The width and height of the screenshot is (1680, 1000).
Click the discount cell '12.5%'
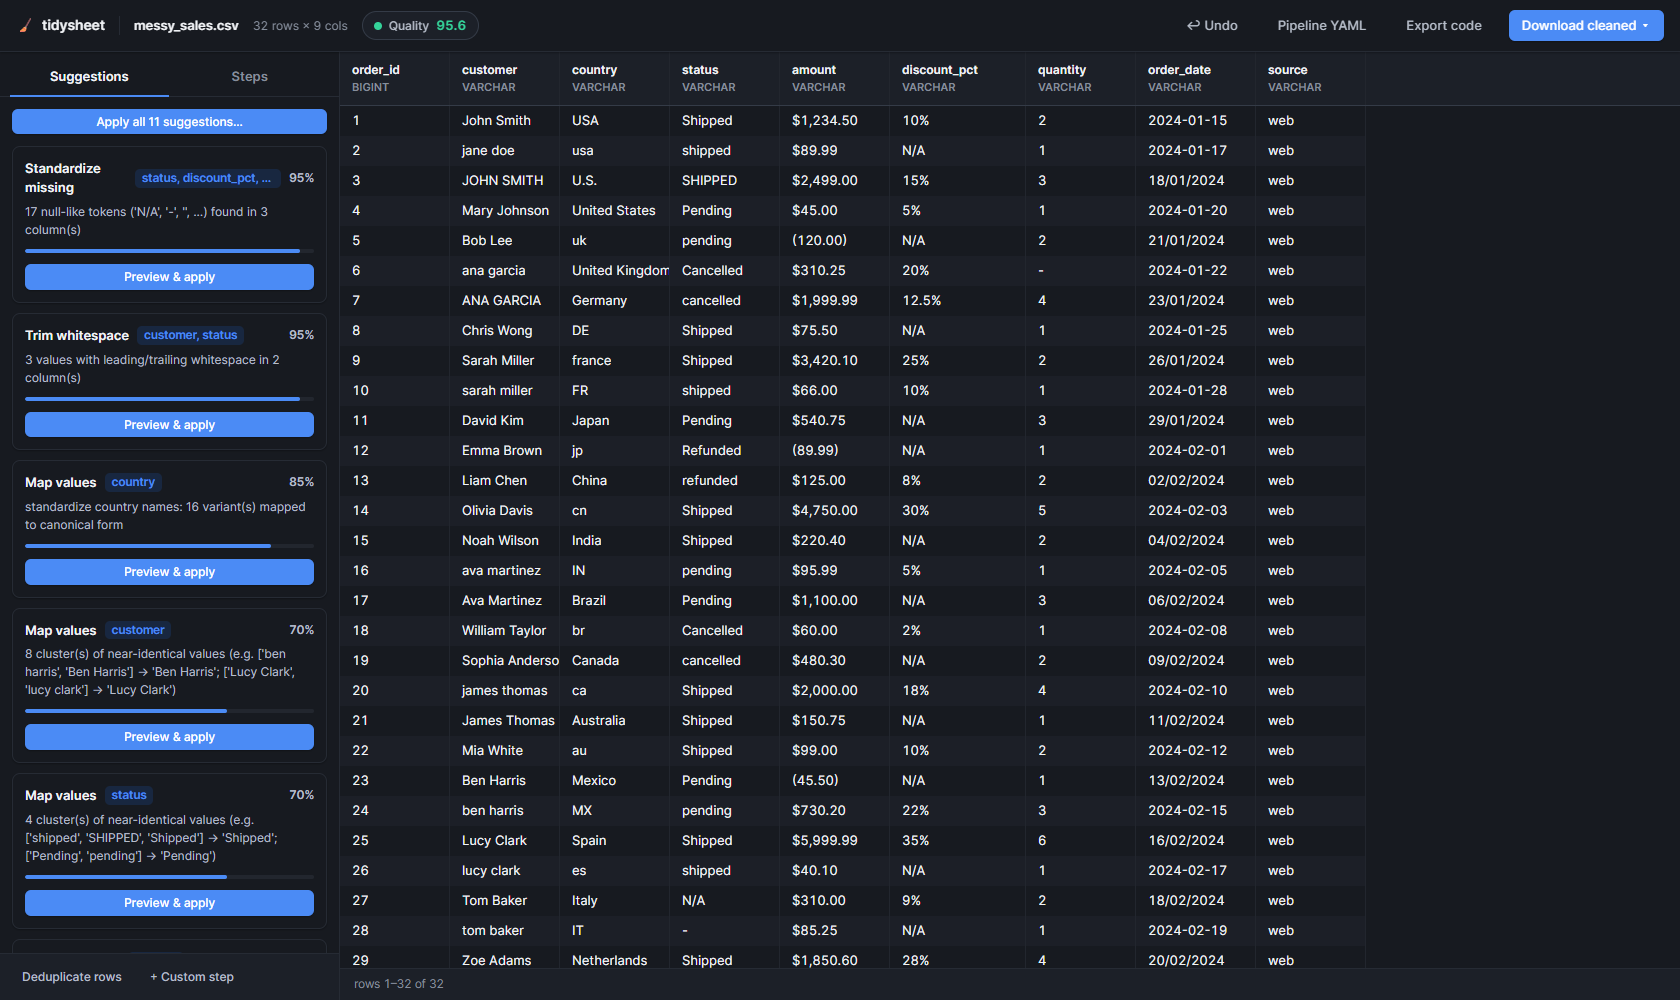pyautogui.click(x=957, y=301)
